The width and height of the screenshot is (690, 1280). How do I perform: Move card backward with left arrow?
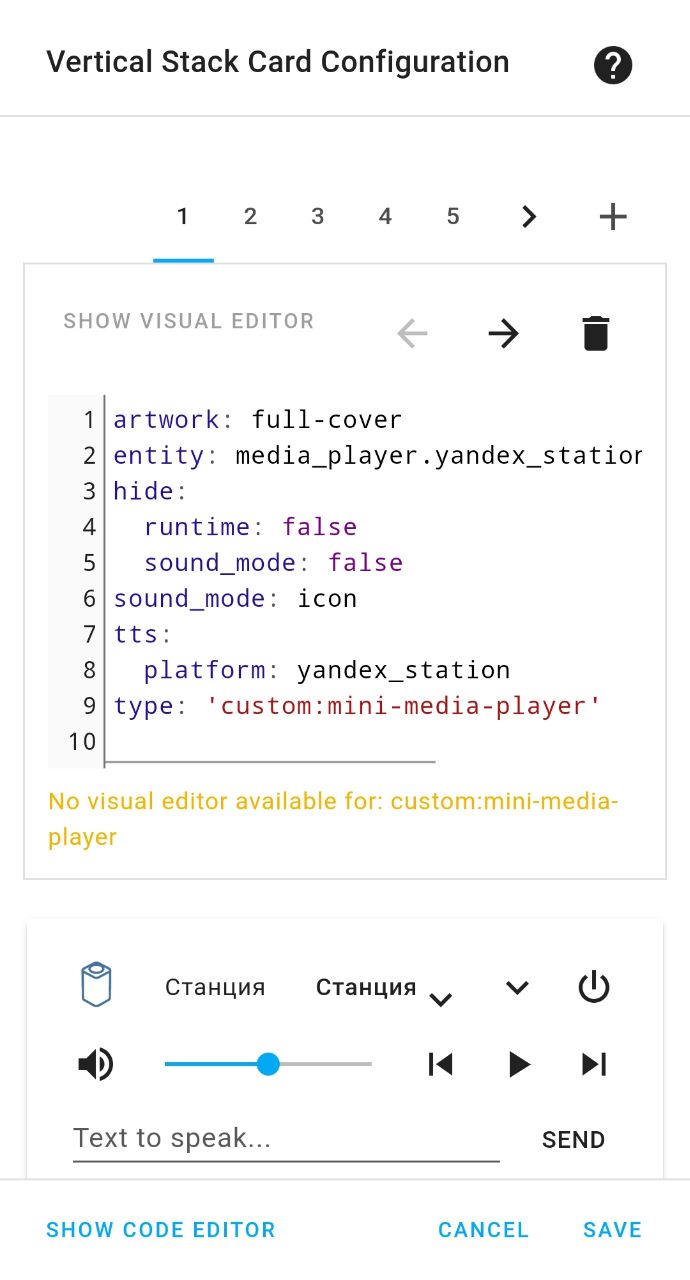tap(412, 333)
